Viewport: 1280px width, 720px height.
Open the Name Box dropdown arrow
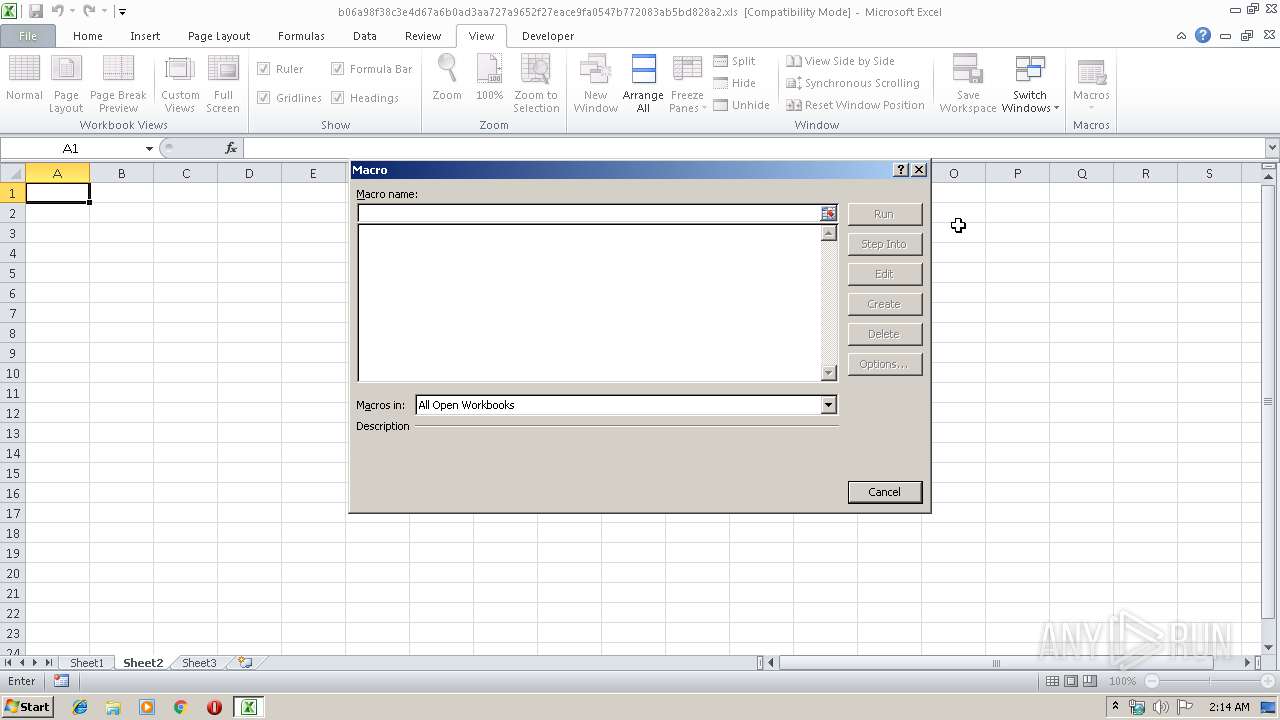coord(149,148)
